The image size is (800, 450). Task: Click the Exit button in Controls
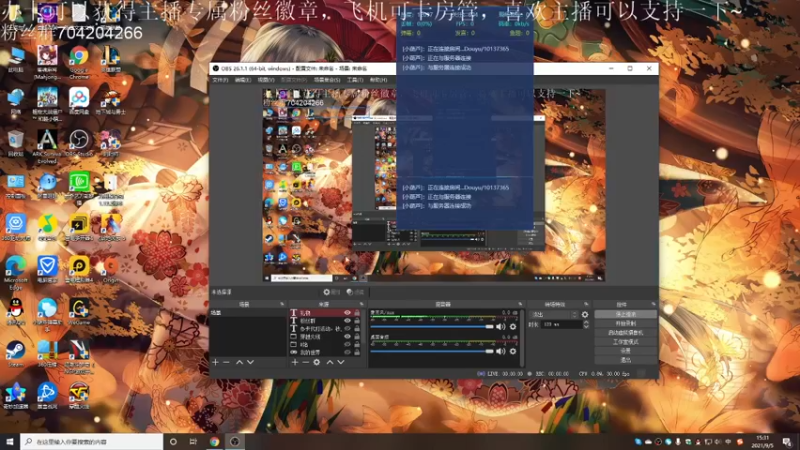tap(626, 360)
